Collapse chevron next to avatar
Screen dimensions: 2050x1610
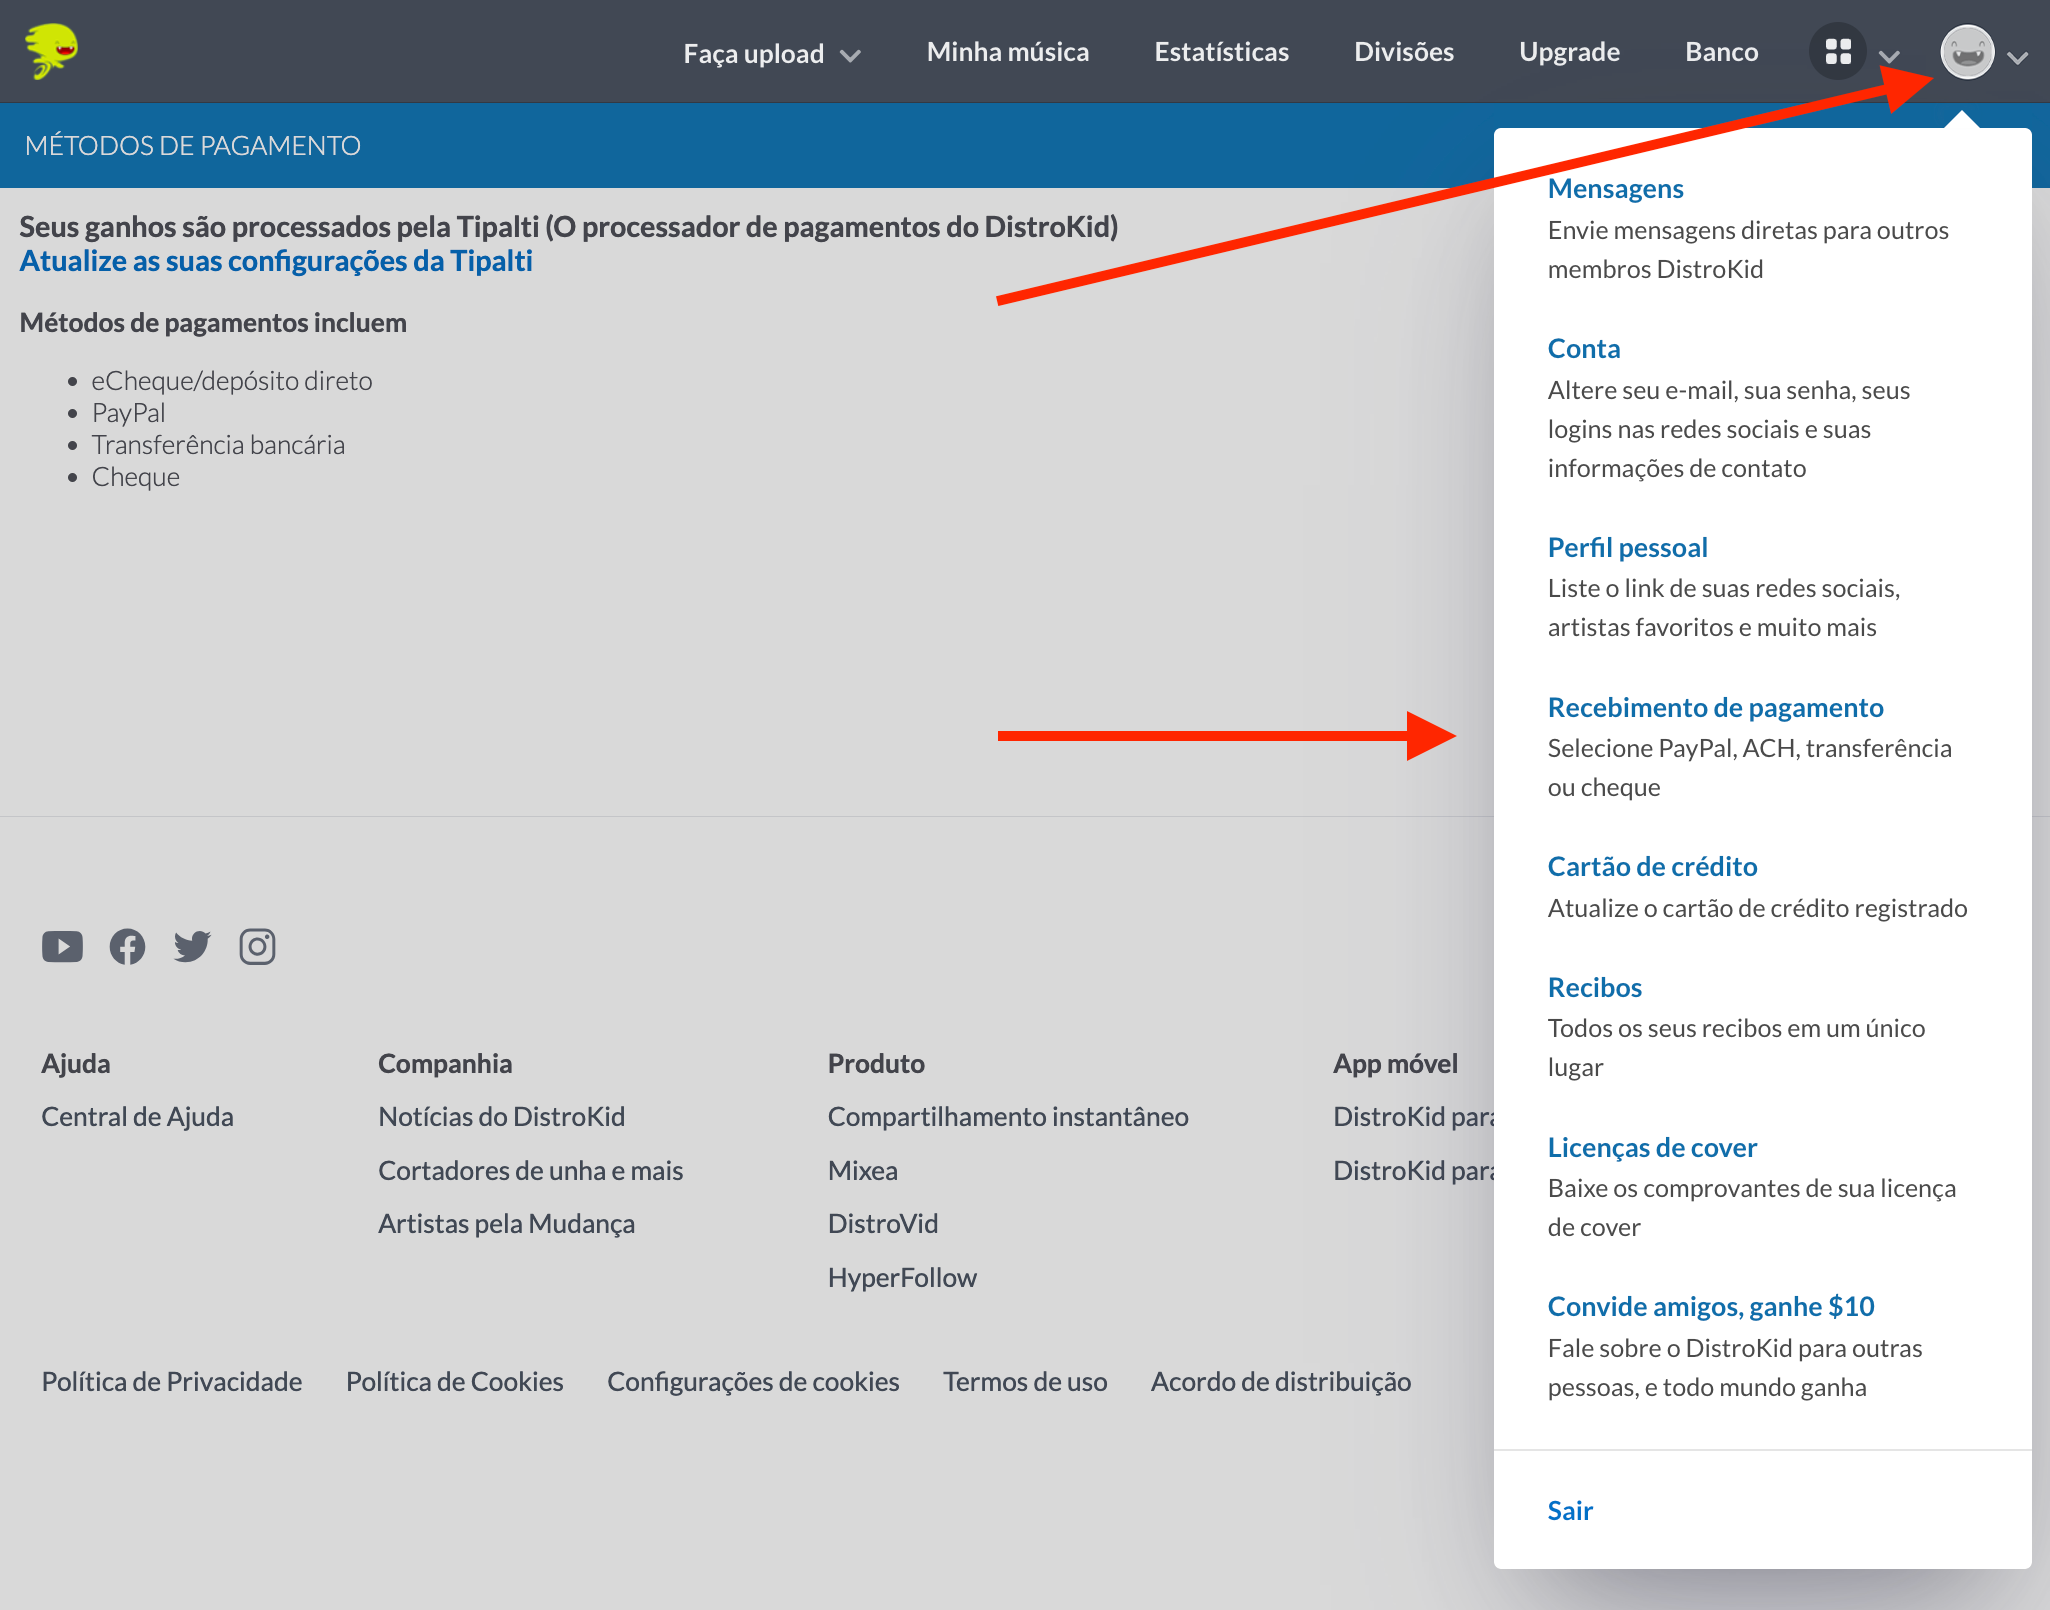(x=2018, y=57)
